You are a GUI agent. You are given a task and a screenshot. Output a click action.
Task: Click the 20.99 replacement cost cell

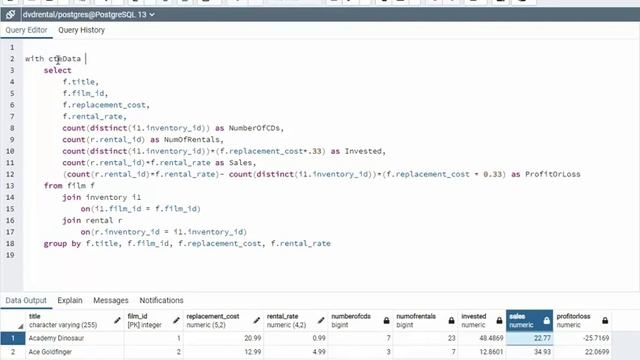(223, 338)
